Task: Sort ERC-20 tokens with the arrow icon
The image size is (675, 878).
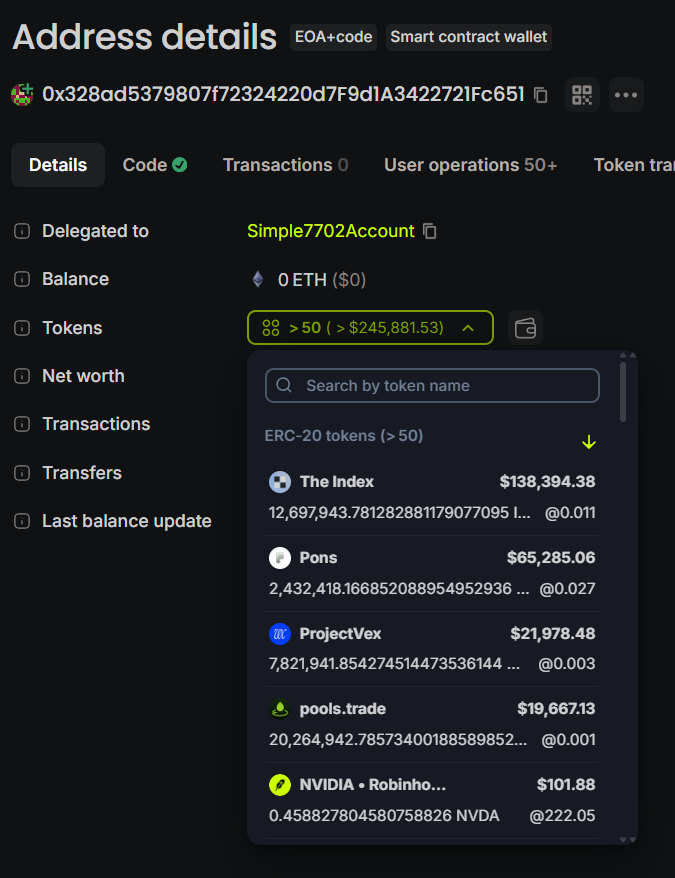Action: pos(589,442)
